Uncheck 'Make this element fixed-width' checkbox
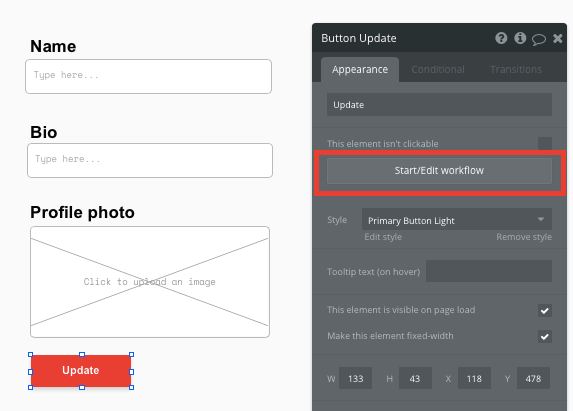The image size is (573, 411). tap(544, 336)
